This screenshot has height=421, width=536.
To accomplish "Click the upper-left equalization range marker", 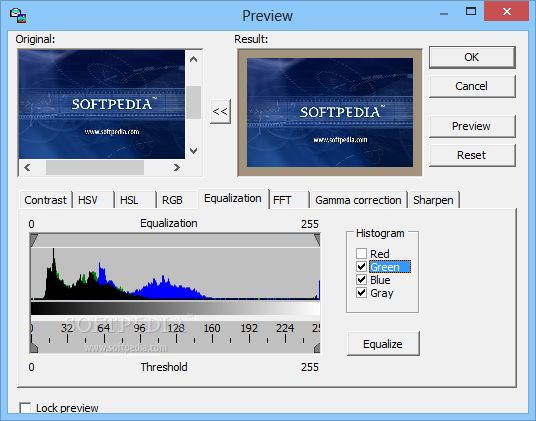I will pyautogui.click(x=34, y=240).
